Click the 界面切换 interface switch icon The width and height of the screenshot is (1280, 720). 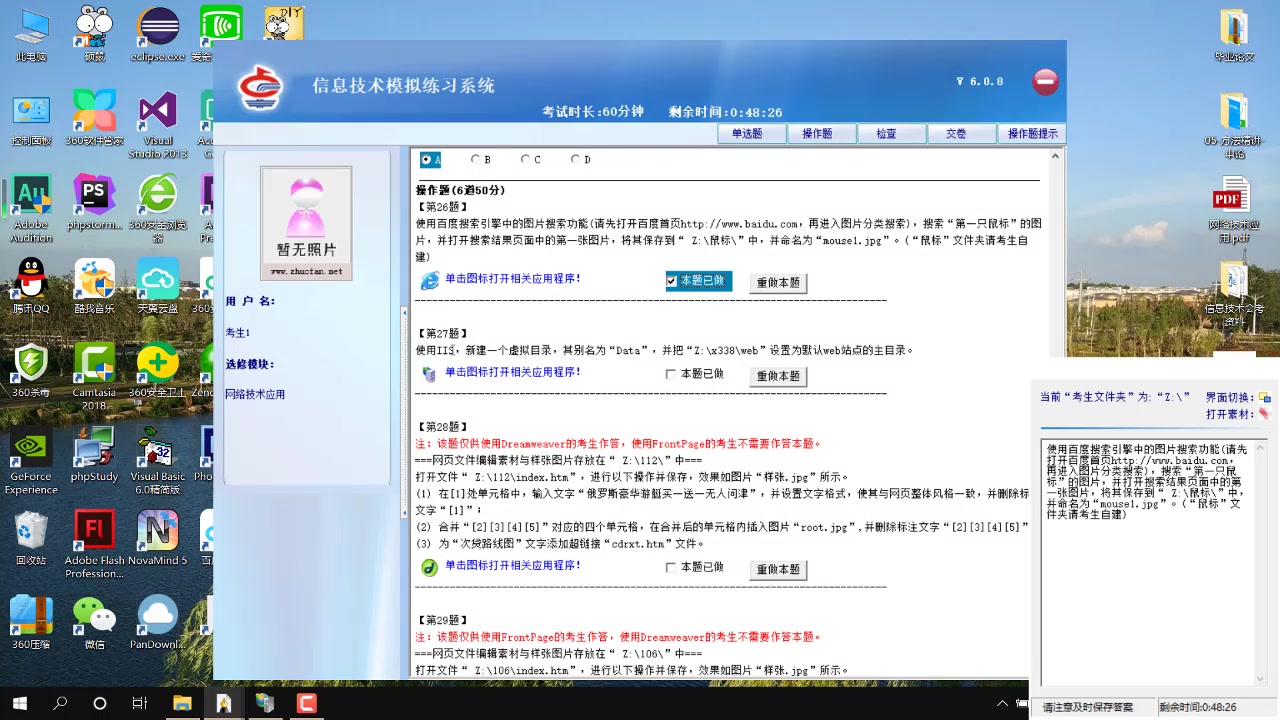1264,397
